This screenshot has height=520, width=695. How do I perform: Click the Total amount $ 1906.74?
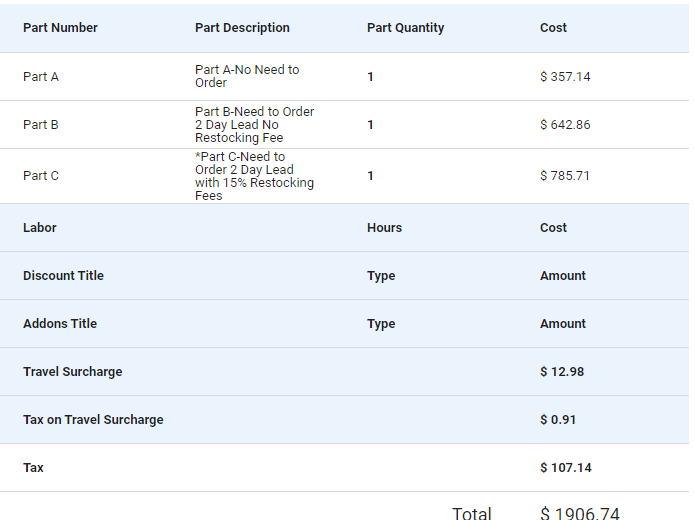coord(580,513)
